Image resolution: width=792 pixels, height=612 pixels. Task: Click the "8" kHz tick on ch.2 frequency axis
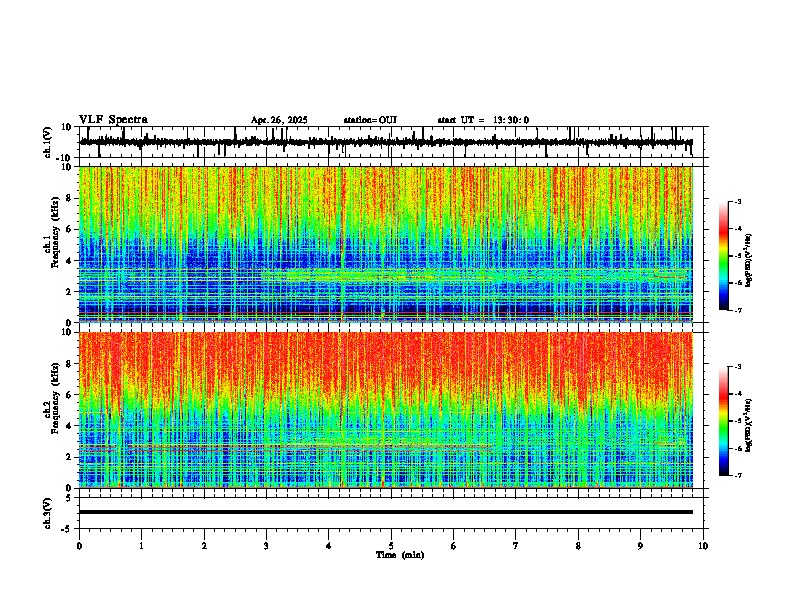coord(70,364)
